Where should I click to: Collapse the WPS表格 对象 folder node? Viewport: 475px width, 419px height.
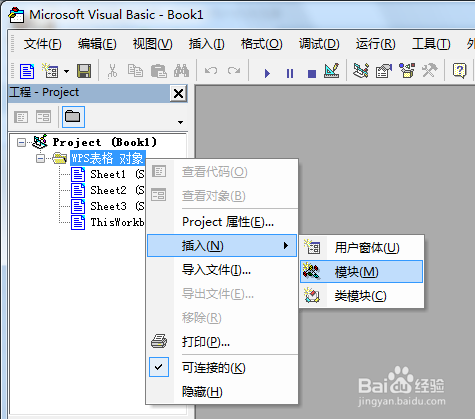coord(40,158)
